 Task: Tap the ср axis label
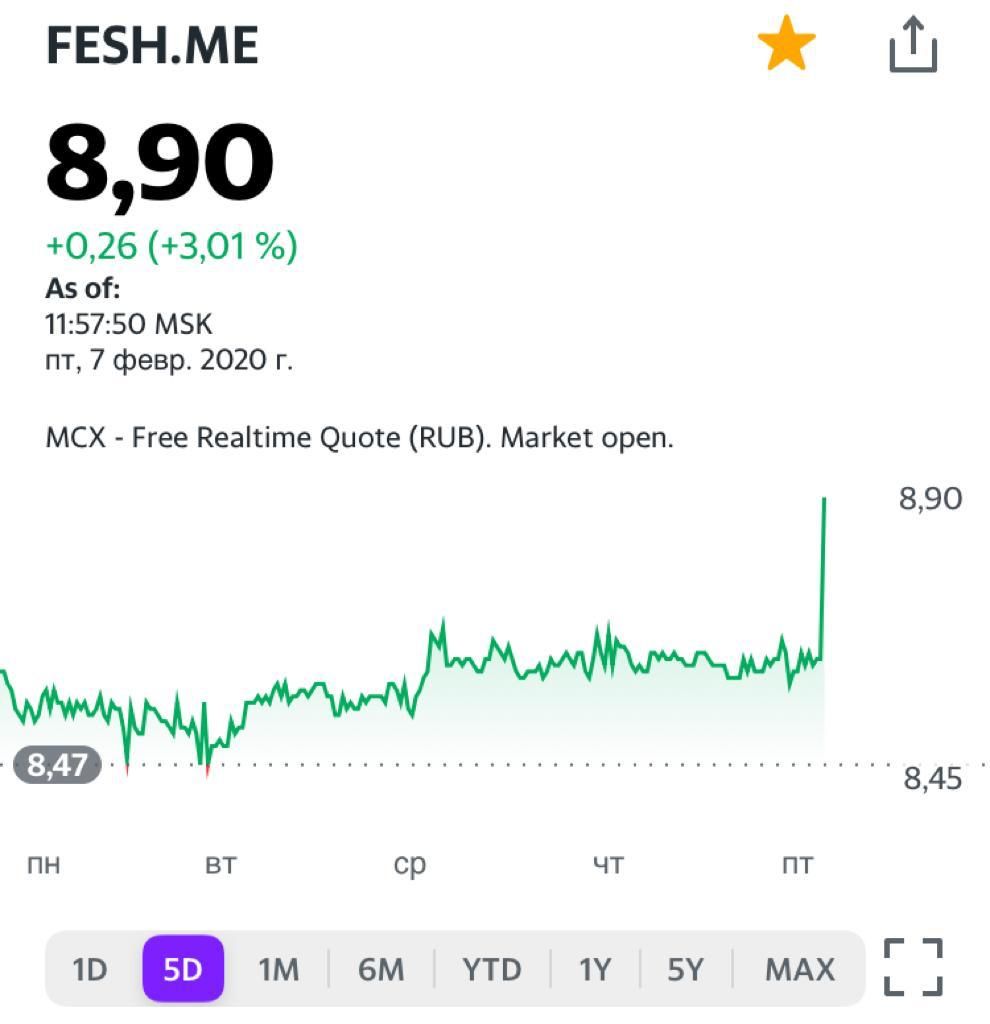tap(409, 866)
